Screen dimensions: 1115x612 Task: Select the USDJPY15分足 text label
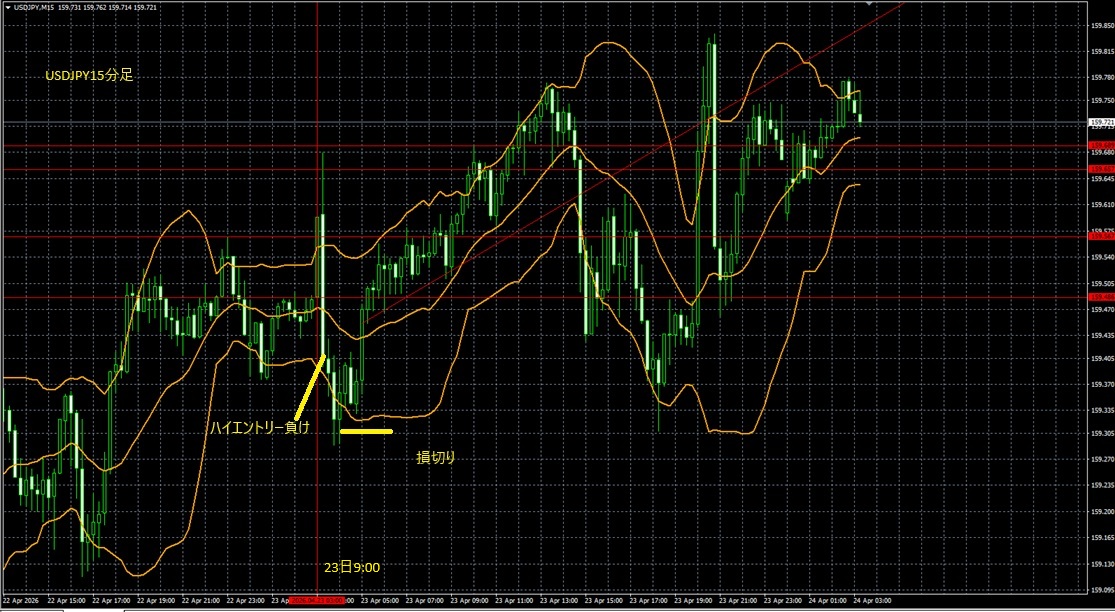[87, 75]
